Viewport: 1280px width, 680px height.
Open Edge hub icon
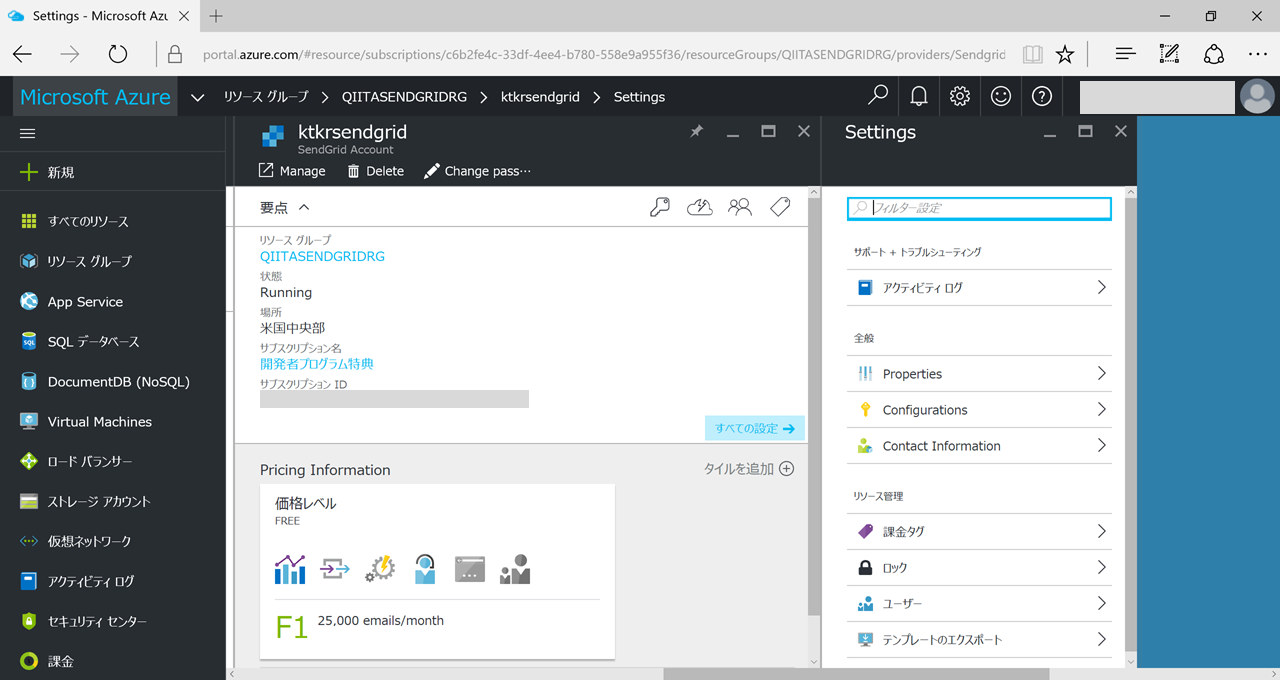pos(1125,54)
